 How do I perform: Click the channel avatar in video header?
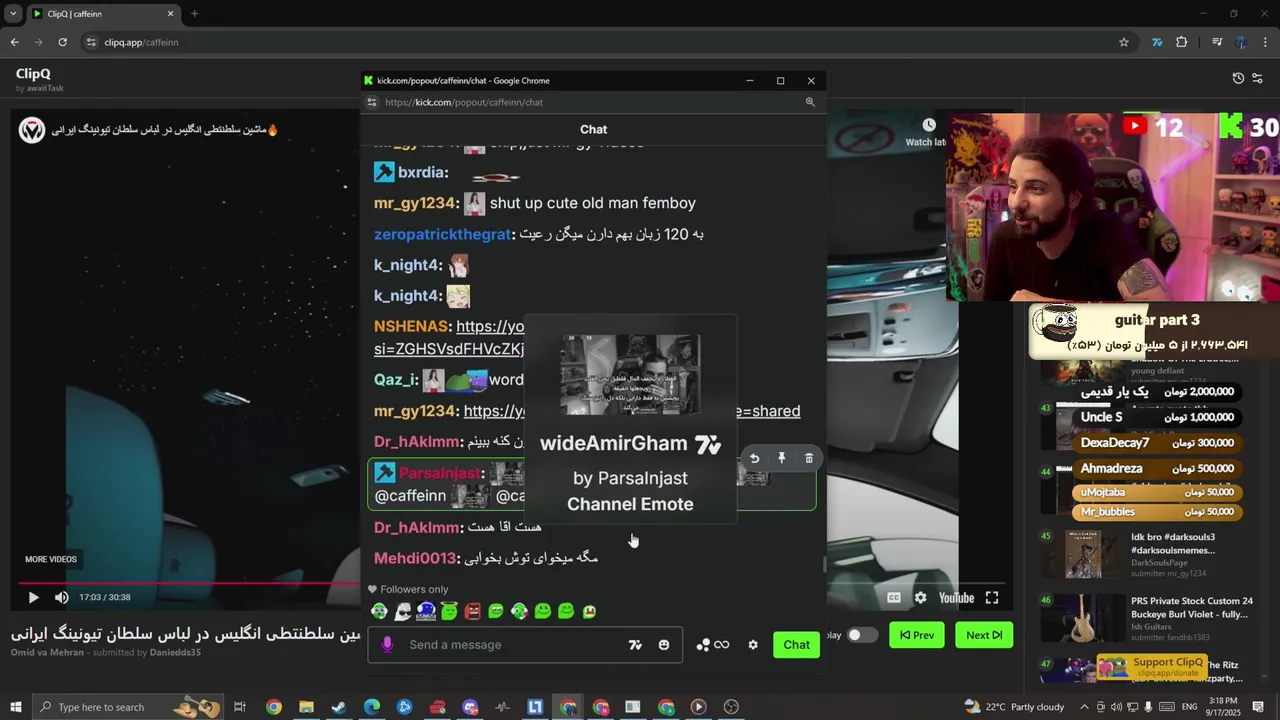click(32, 130)
